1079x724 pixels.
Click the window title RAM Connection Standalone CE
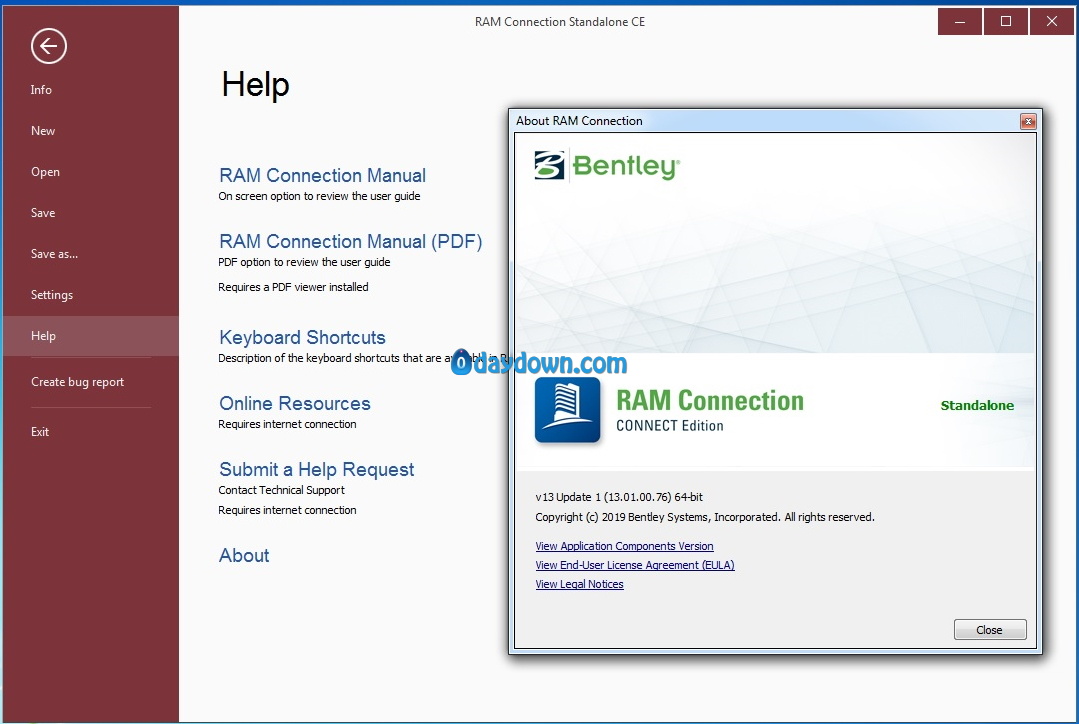[x=559, y=21]
